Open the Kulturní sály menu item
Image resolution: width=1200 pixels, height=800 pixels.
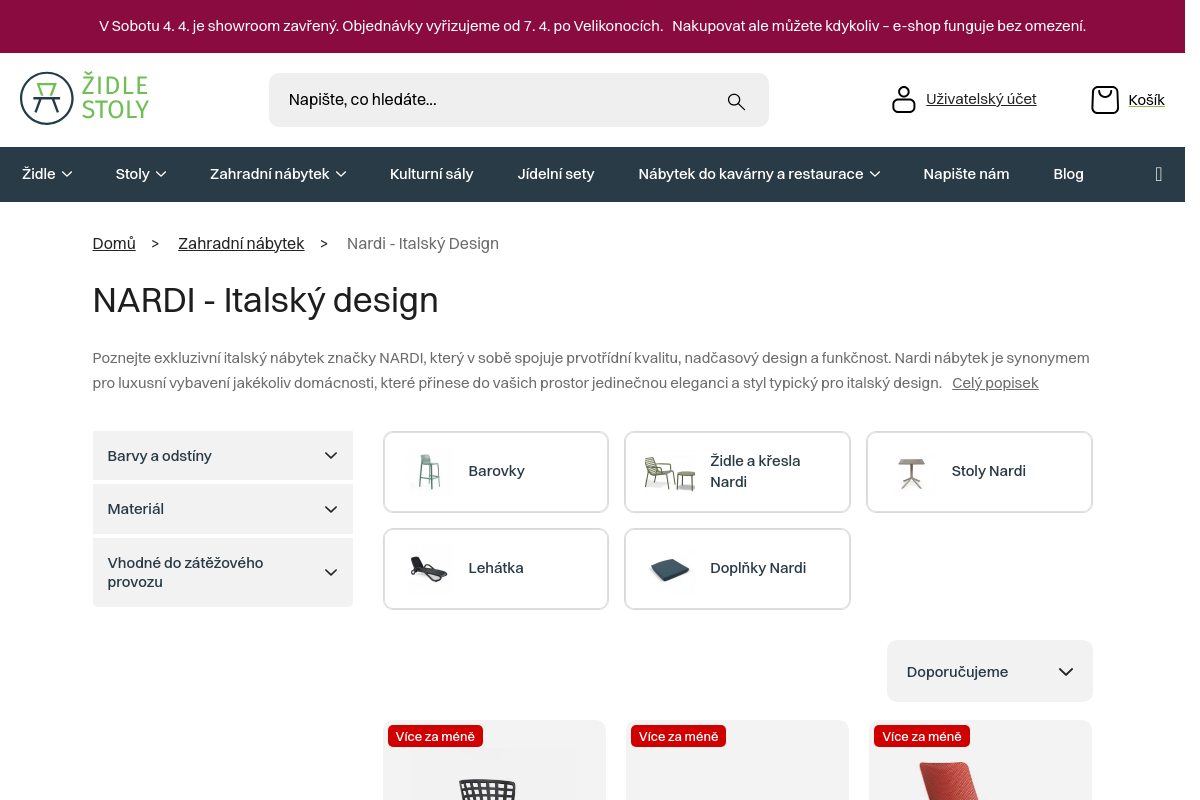[x=431, y=174]
